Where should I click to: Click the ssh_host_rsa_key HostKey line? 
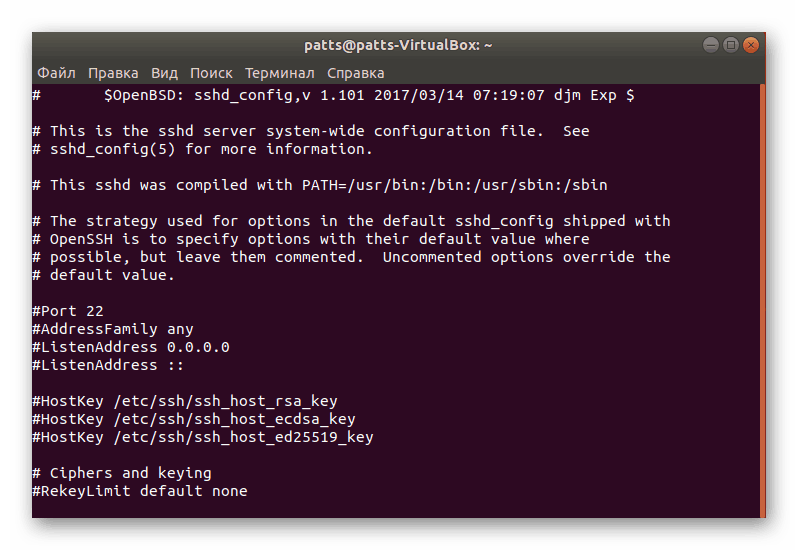click(185, 401)
